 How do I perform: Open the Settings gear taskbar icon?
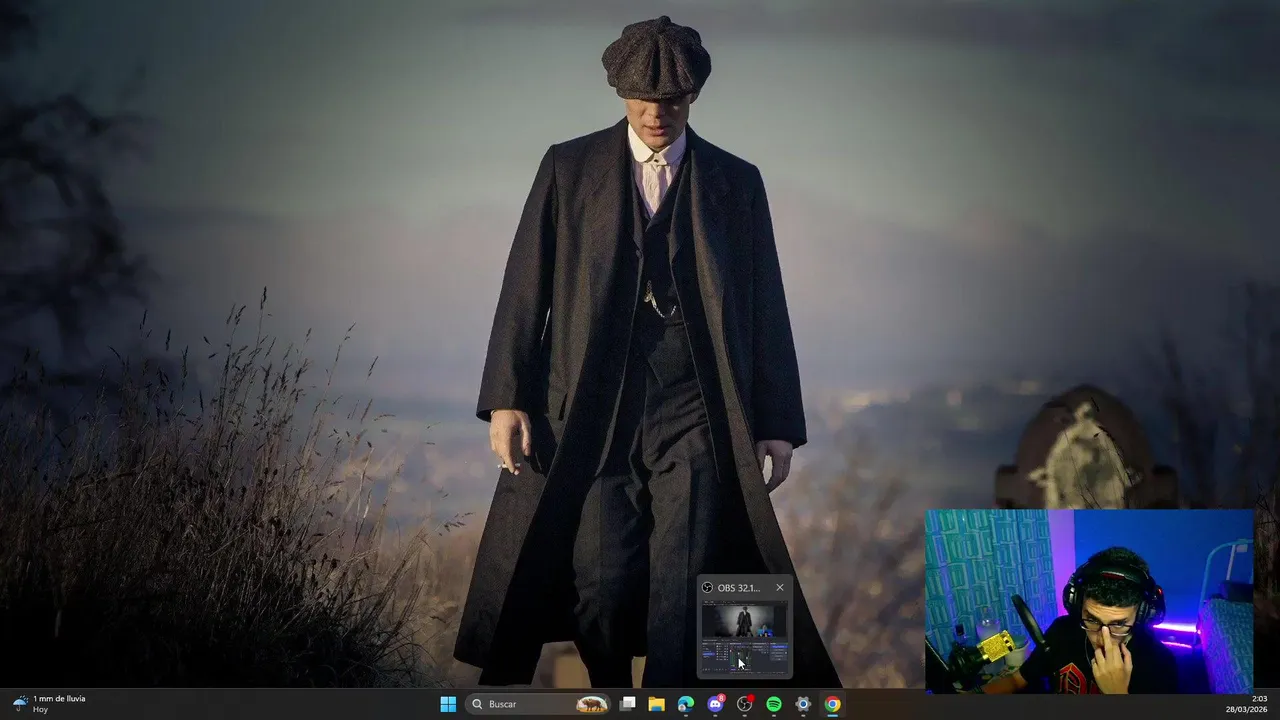click(803, 704)
